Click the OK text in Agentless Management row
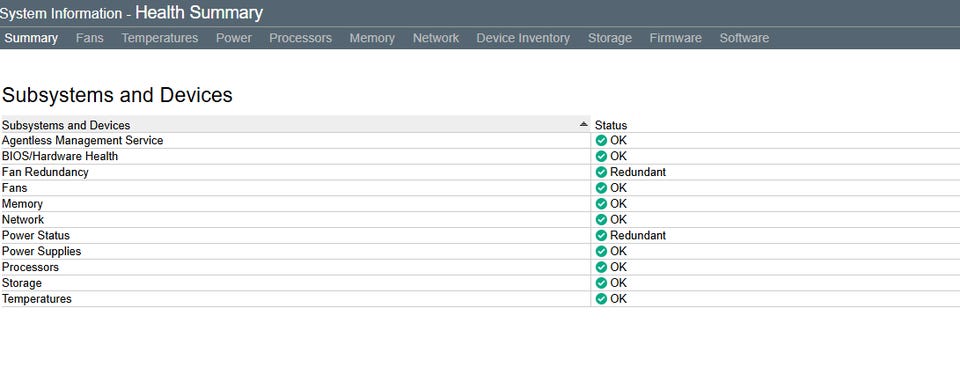The height and width of the screenshot is (367, 960). click(x=618, y=140)
